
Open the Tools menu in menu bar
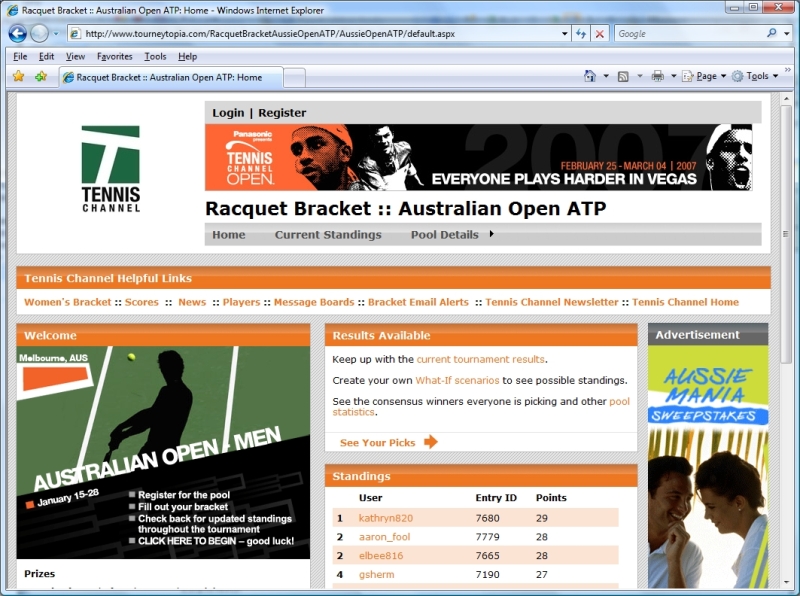155,56
